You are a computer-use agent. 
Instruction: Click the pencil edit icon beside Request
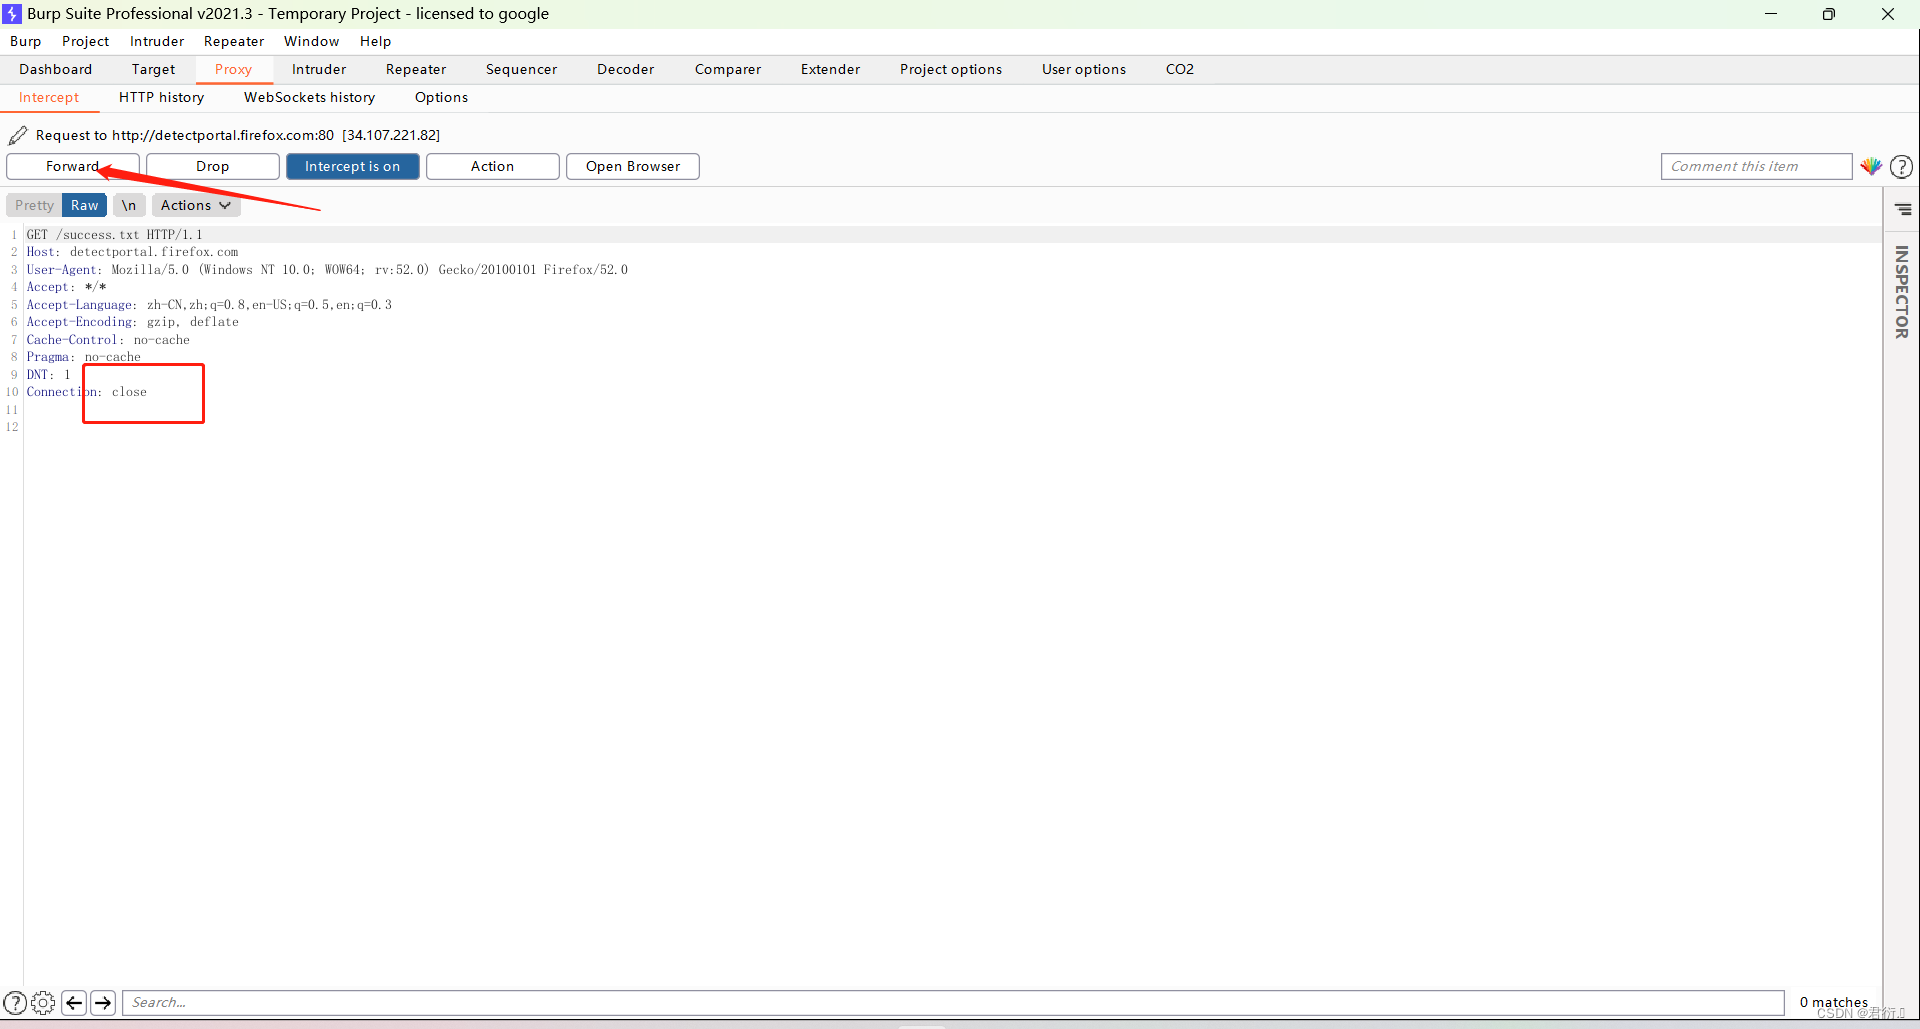tap(18, 135)
